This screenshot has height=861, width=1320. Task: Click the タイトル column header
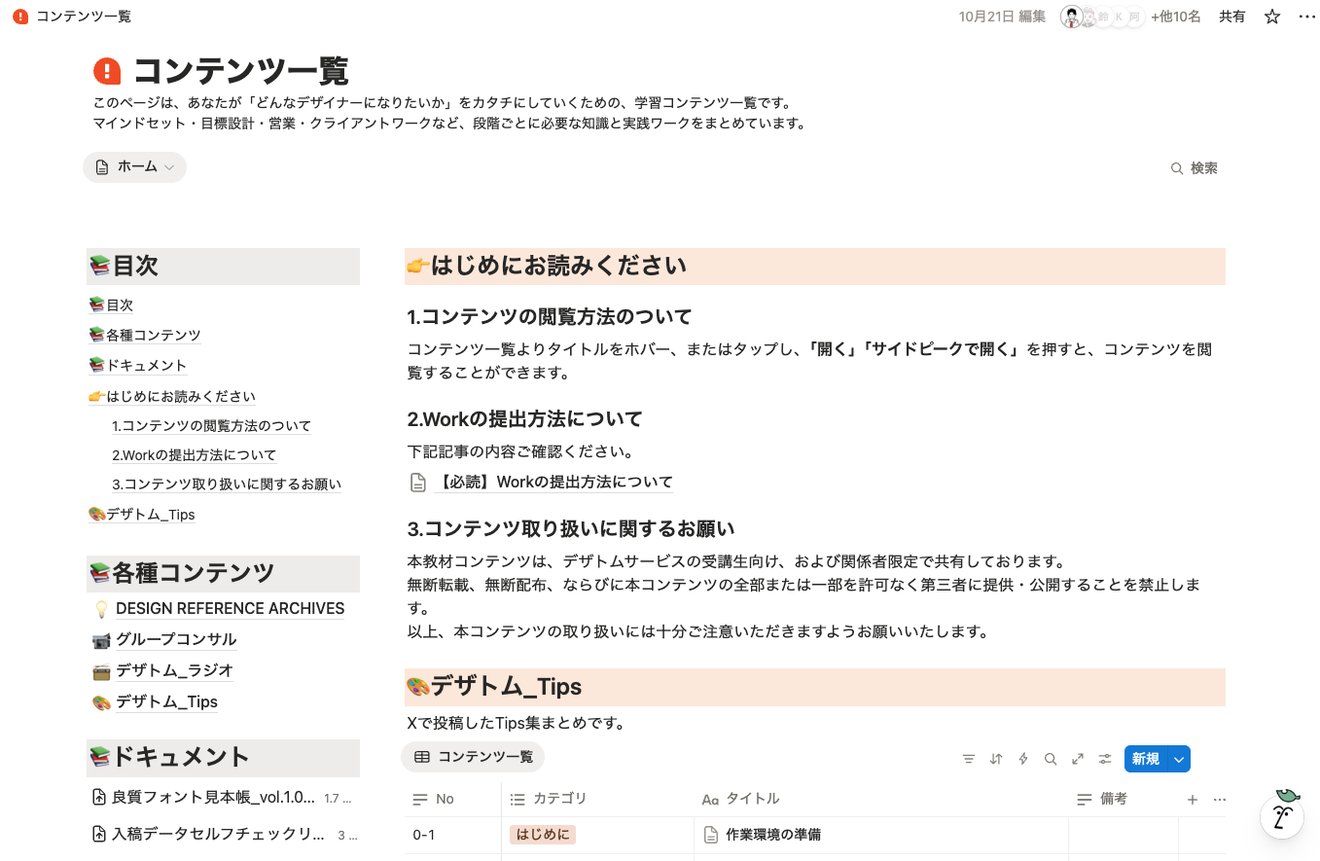coord(881,799)
